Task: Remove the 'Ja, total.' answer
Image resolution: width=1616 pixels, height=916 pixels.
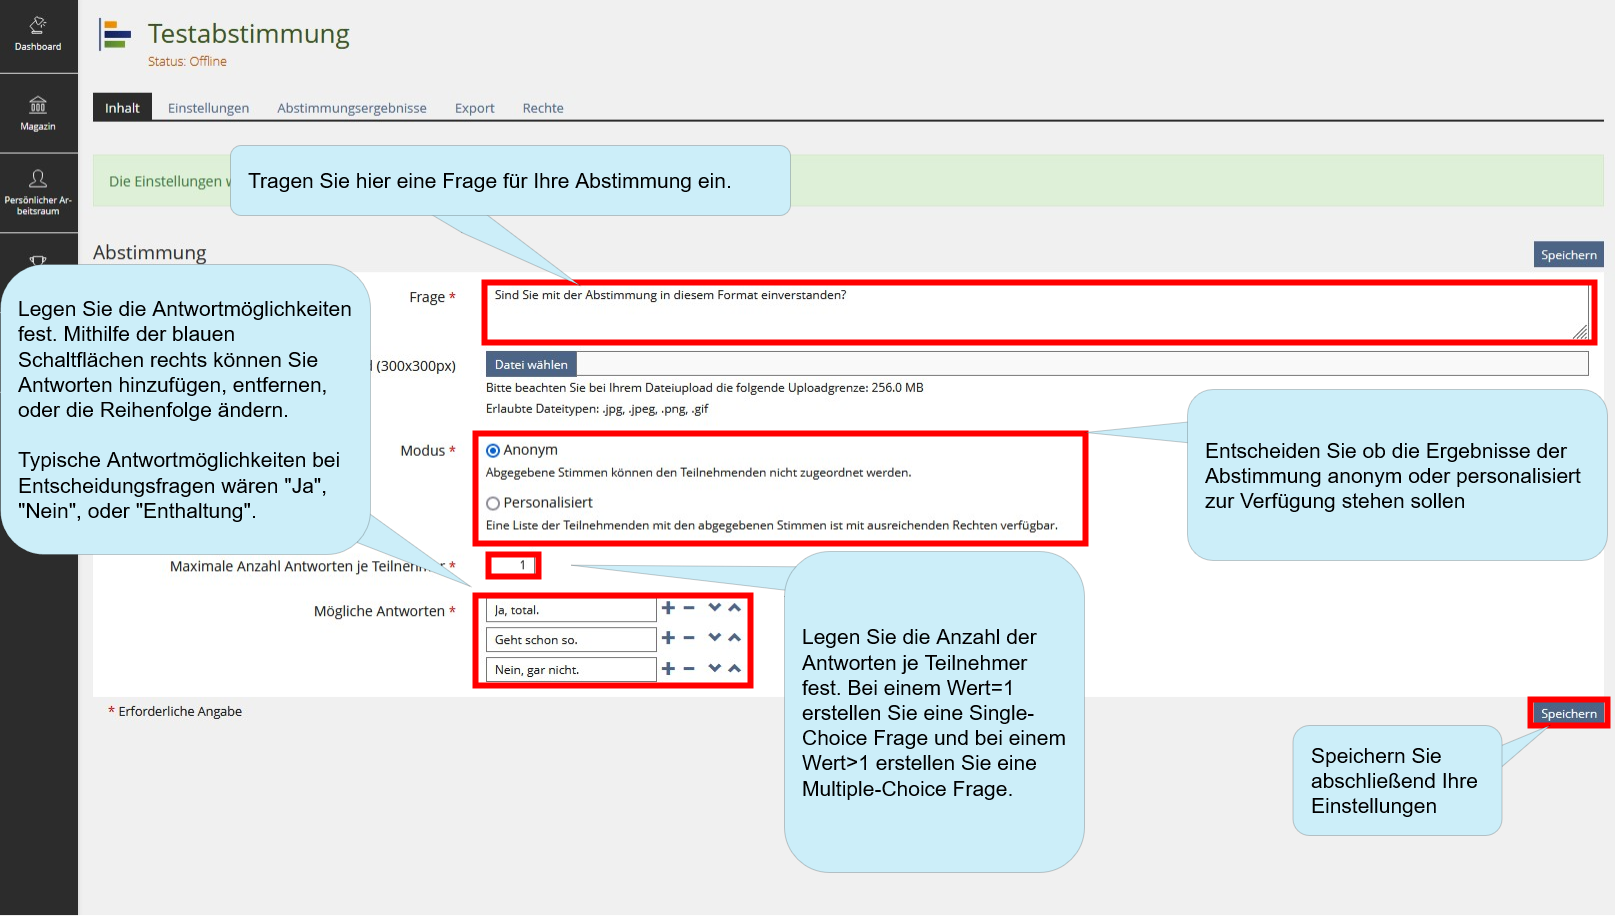Action: pos(689,608)
